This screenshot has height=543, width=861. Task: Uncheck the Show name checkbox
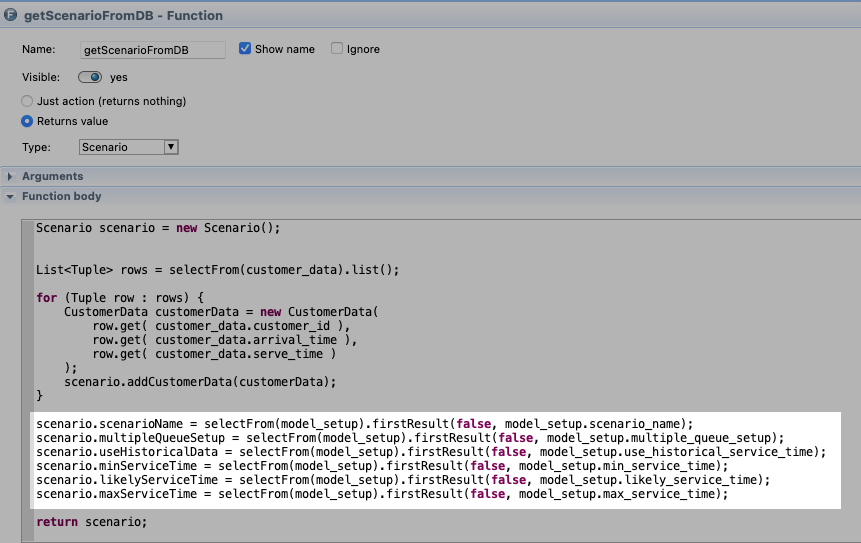click(245, 48)
